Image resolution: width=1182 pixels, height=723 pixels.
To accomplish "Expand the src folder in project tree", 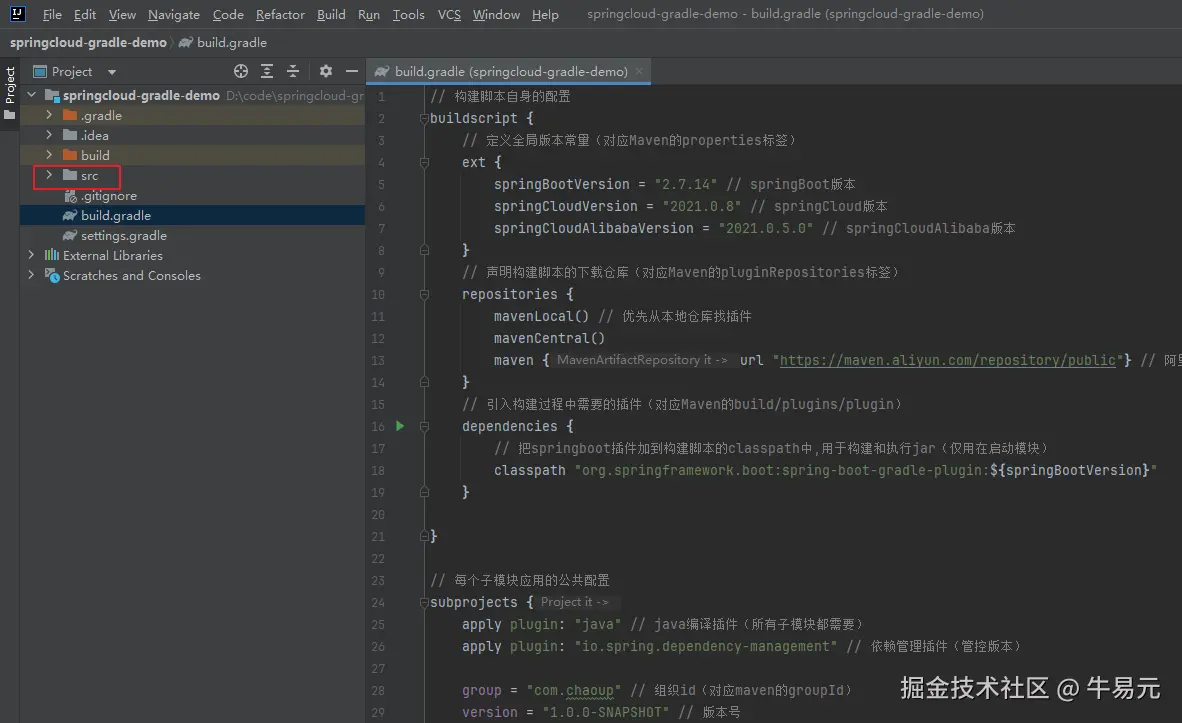I will pos(49,175).
